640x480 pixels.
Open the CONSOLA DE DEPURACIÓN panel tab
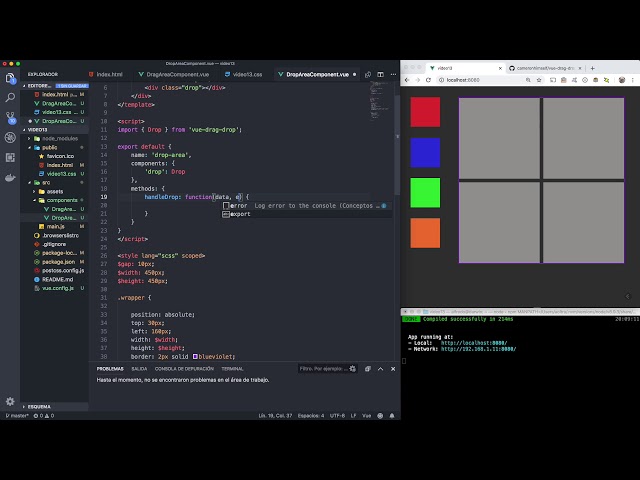(184, 369)
